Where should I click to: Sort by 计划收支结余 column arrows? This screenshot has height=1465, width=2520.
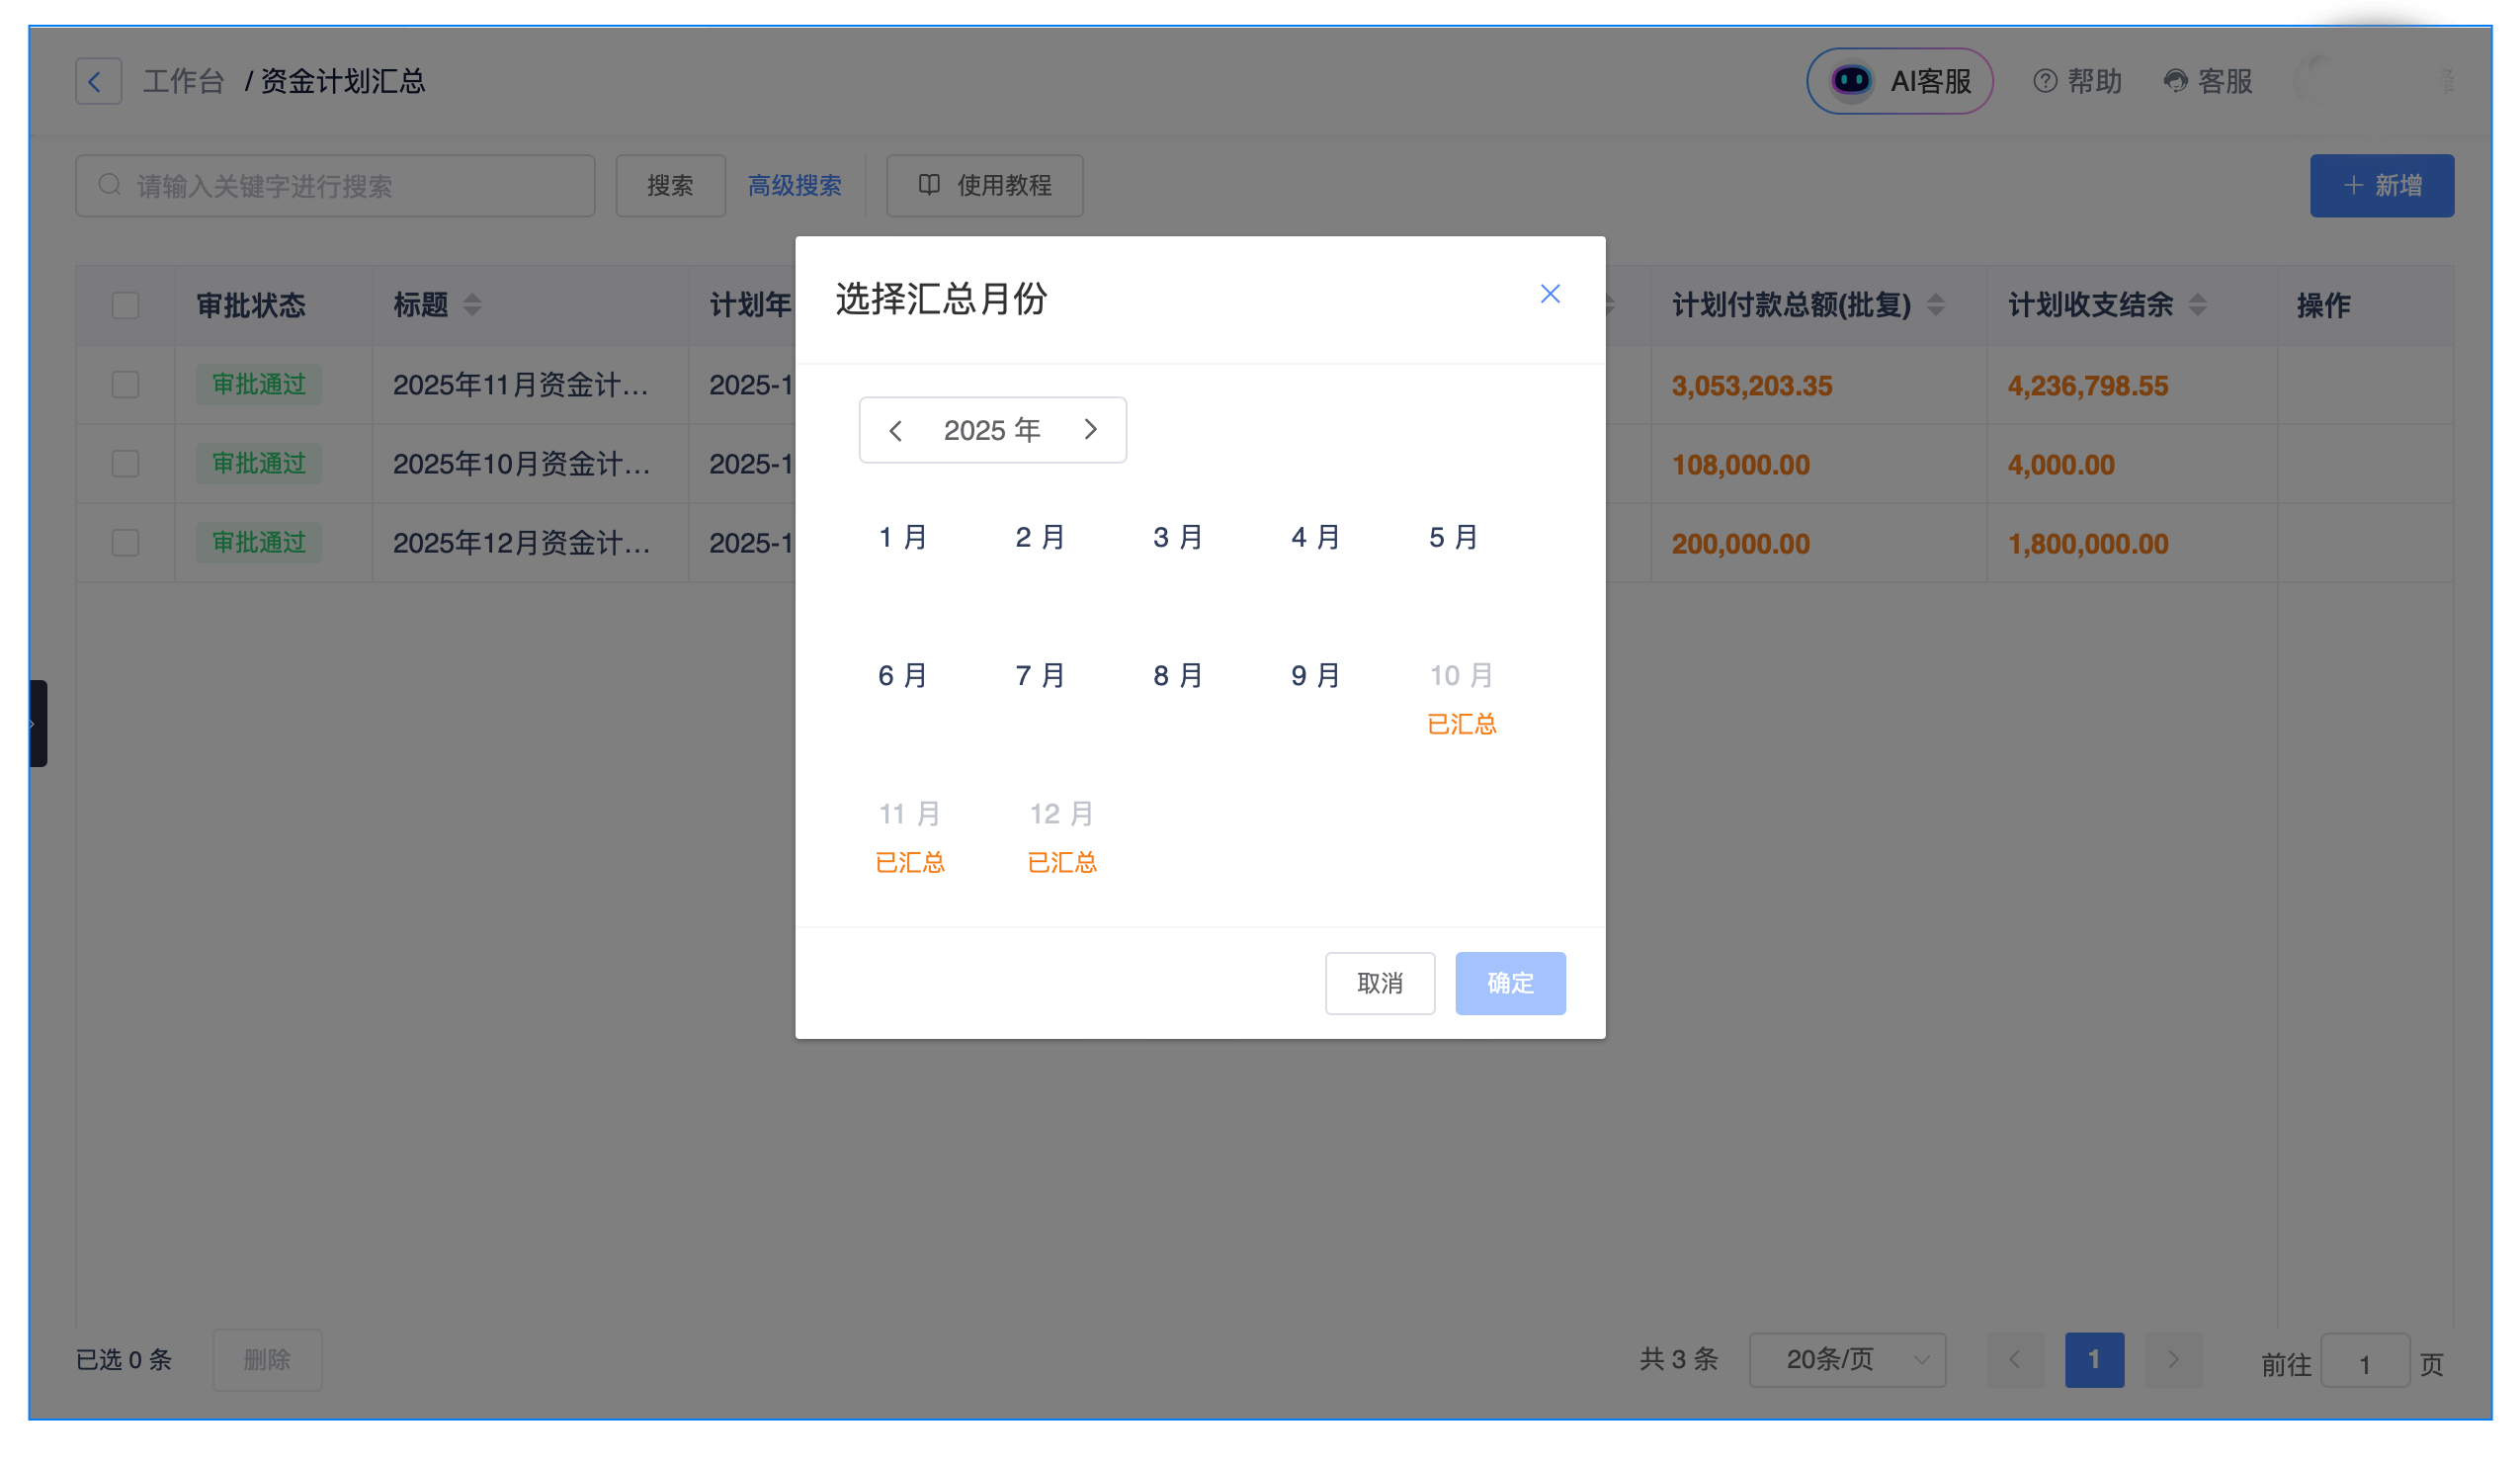pyautogui.click(x=2196, y=305)
